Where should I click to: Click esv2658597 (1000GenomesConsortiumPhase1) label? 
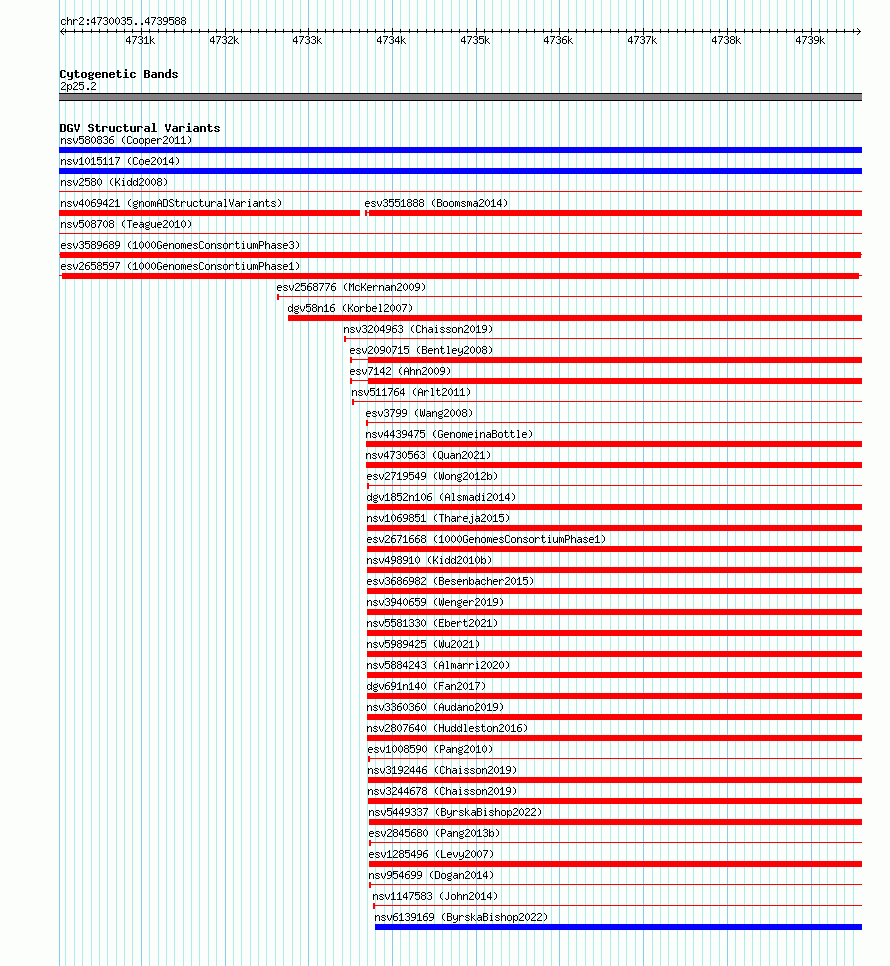pos(180,266)
